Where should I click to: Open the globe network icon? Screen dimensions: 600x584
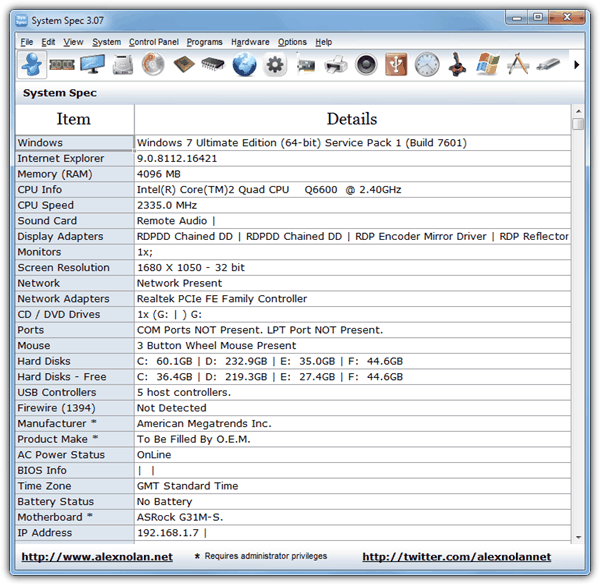tap(245, 64)
